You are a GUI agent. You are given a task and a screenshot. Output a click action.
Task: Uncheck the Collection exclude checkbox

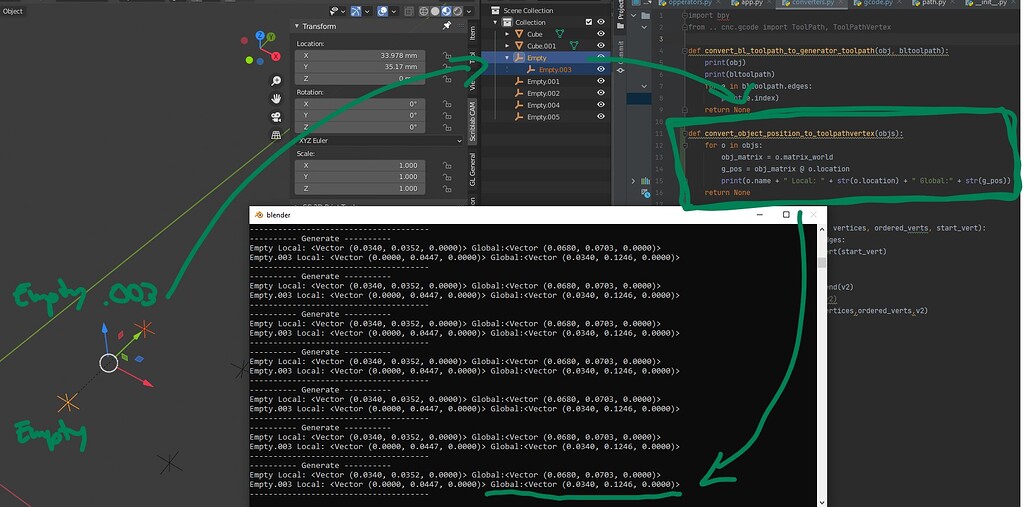tap(589, 22)
